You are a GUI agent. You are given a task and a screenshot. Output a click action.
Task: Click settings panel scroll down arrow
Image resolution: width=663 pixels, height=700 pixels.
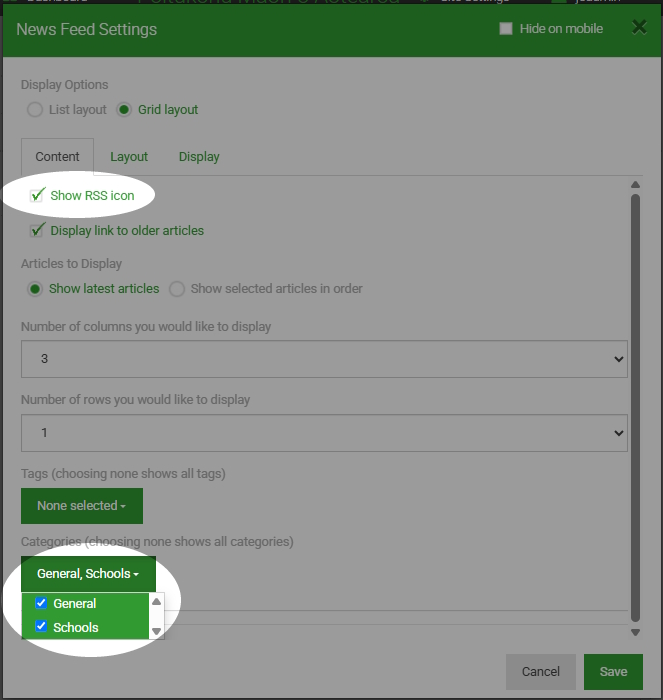tap(635, 632)
